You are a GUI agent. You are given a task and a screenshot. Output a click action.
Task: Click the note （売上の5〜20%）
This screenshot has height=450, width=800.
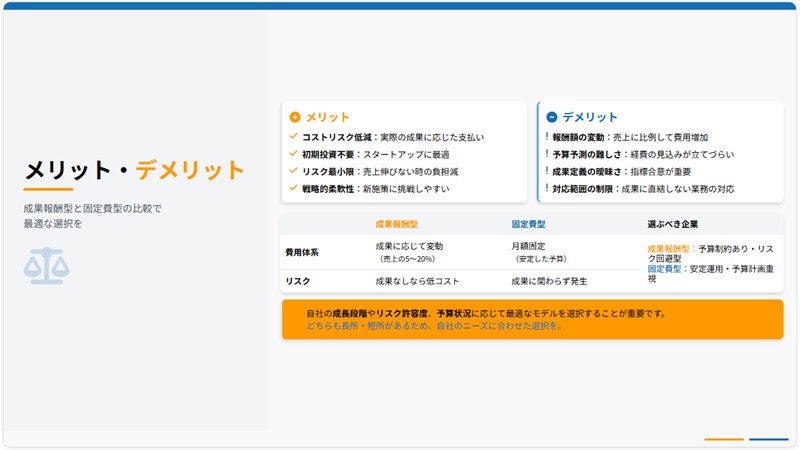coord(407,259)
